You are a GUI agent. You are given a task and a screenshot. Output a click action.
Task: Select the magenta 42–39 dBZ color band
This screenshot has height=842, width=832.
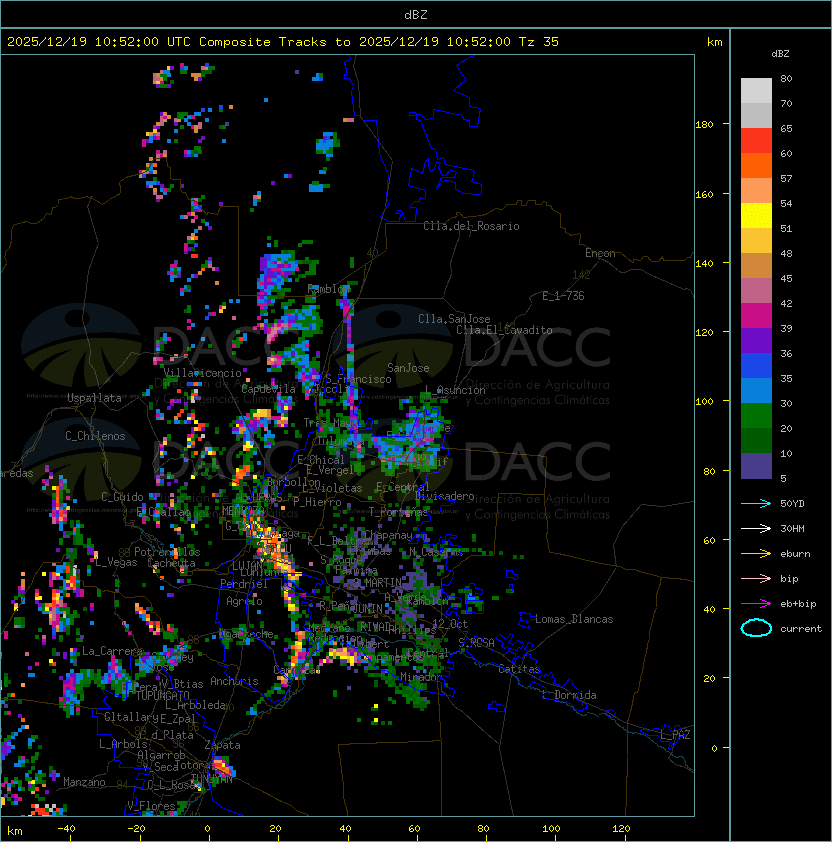pyautogui.click(x=756, y=316)
